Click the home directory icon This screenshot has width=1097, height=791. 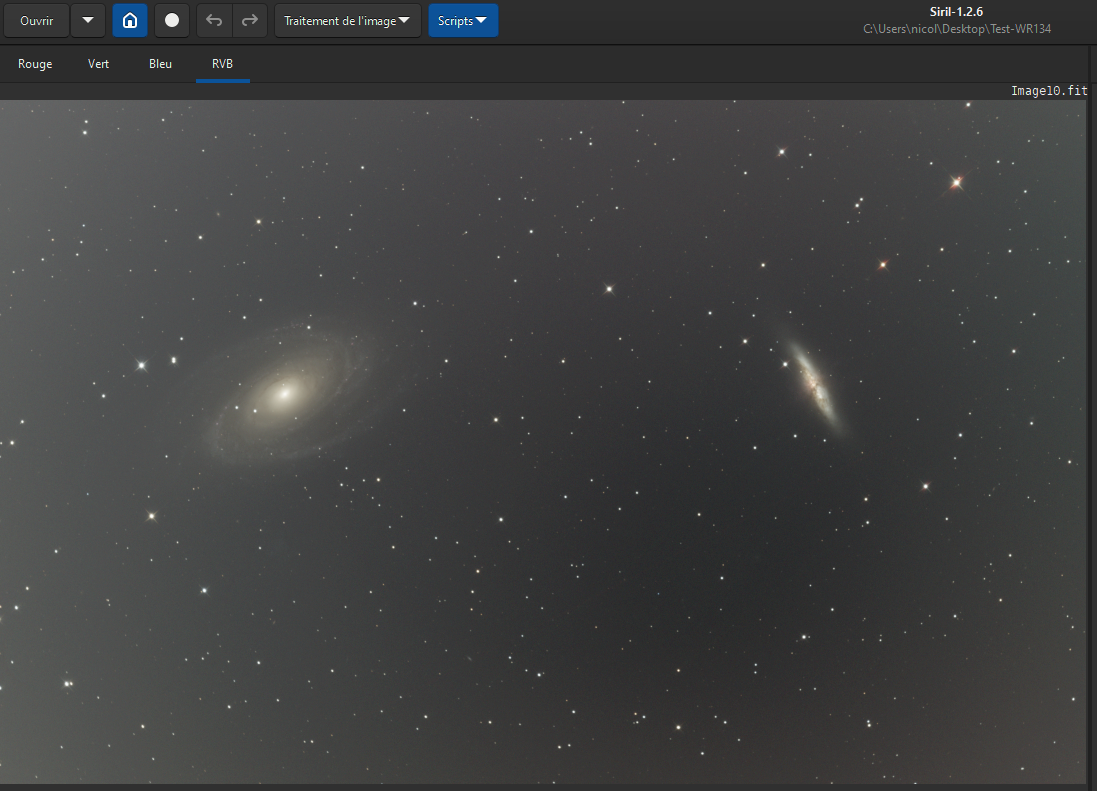point(130,21)
